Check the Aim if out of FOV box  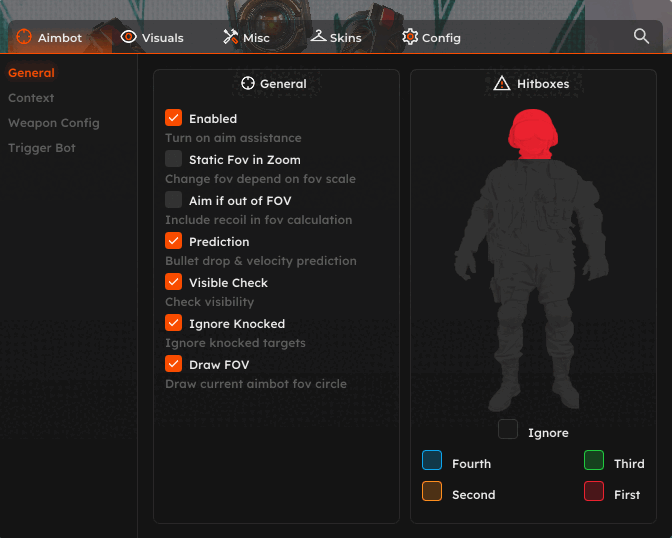pyautogui.click(x=174, y=200)
